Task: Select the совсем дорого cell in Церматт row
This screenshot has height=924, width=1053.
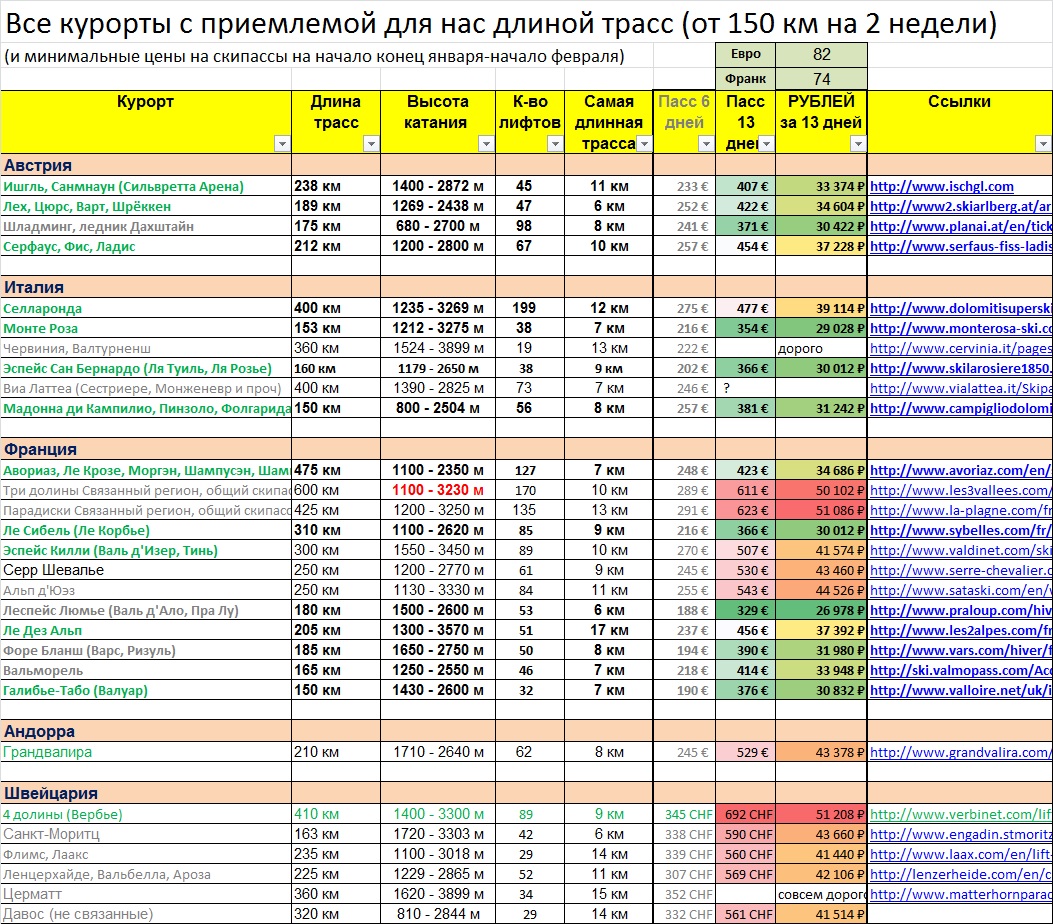Action: point(821,894)
